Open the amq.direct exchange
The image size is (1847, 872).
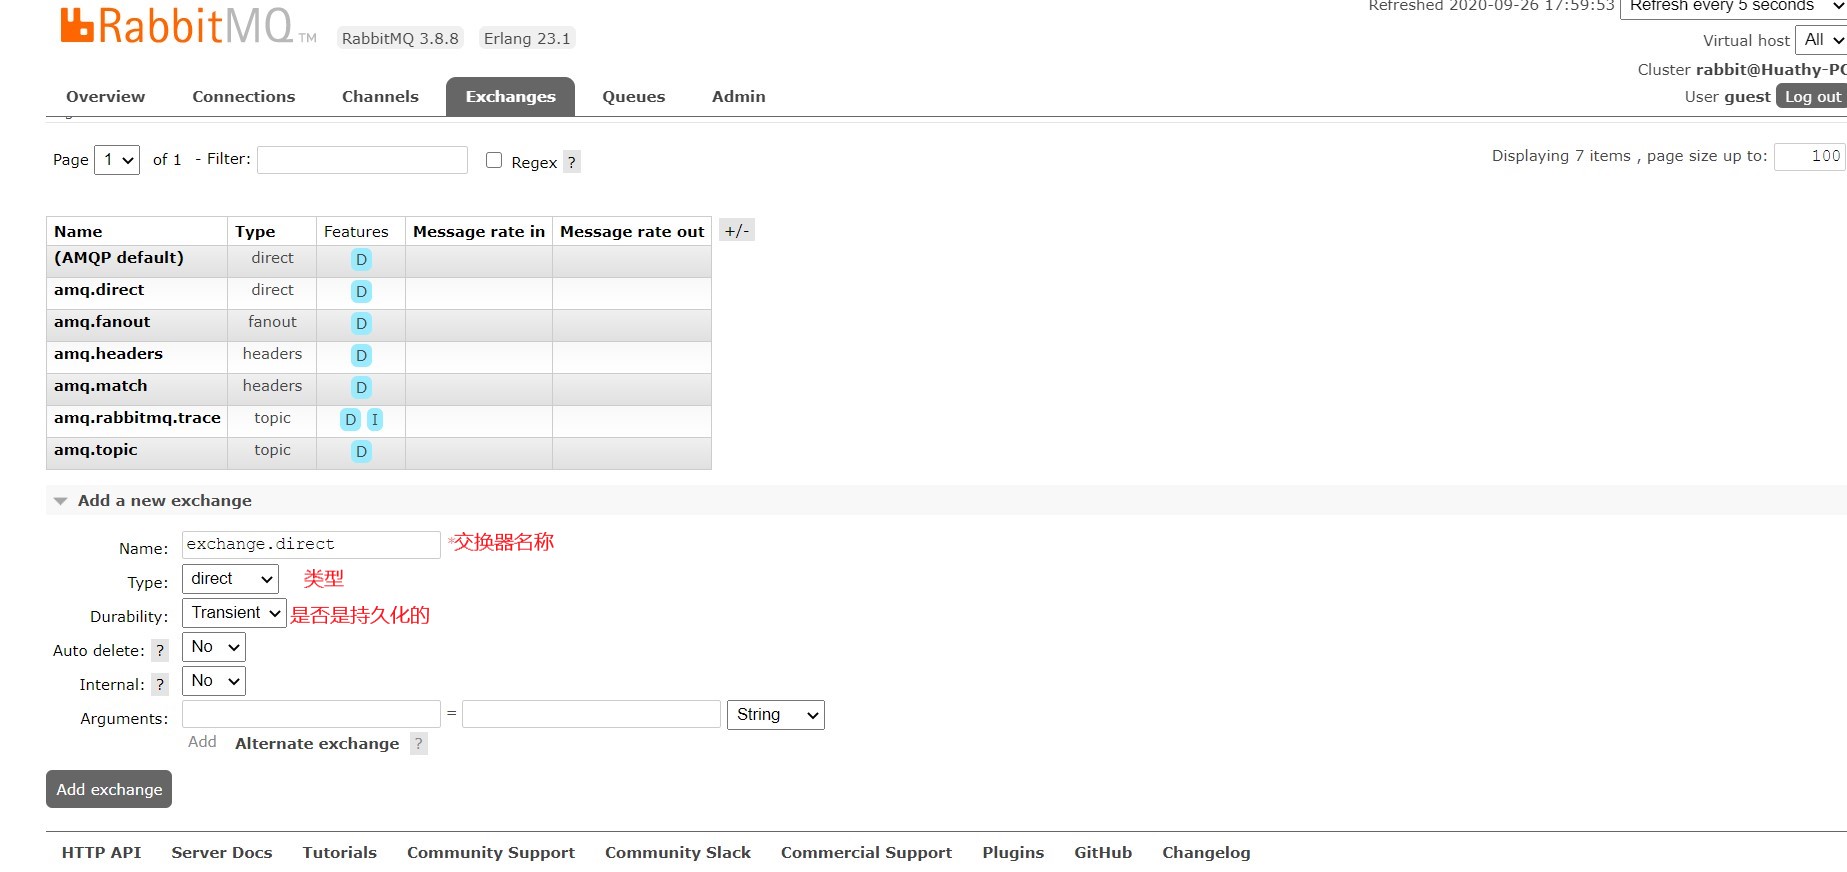coord(99,290)
